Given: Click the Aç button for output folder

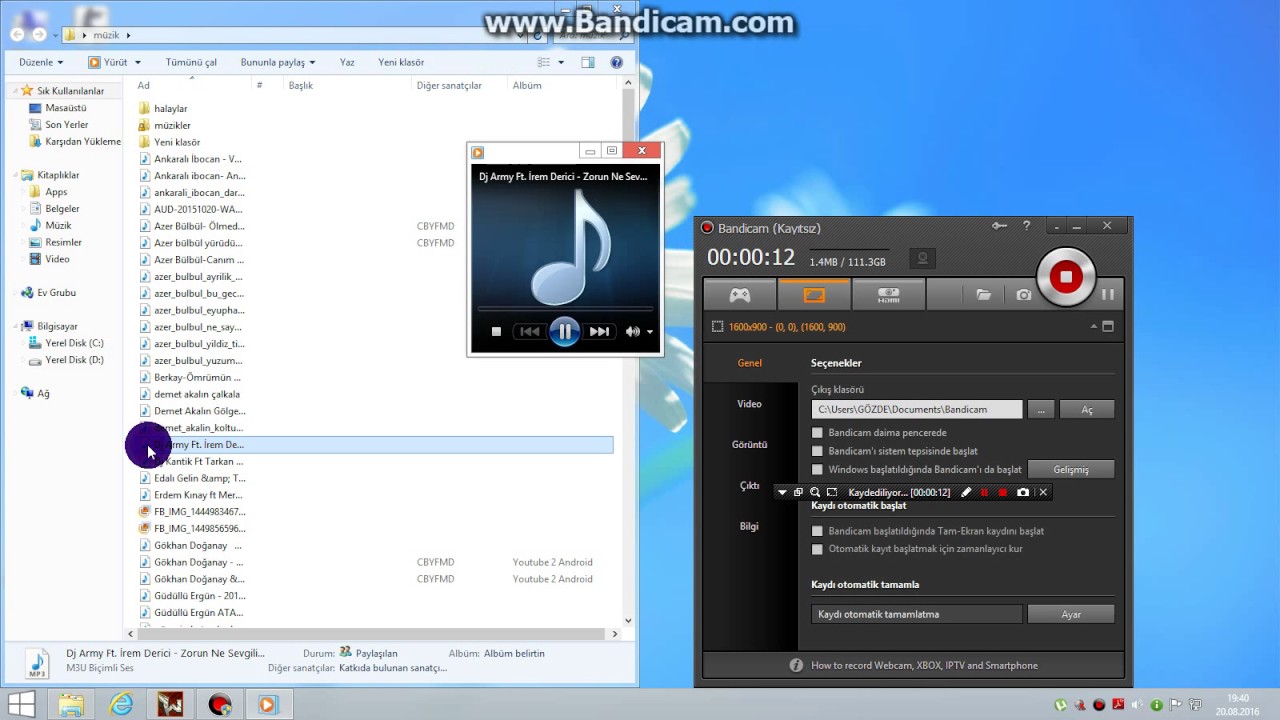Looking at the screenshot, I should tap(1087, 409).
